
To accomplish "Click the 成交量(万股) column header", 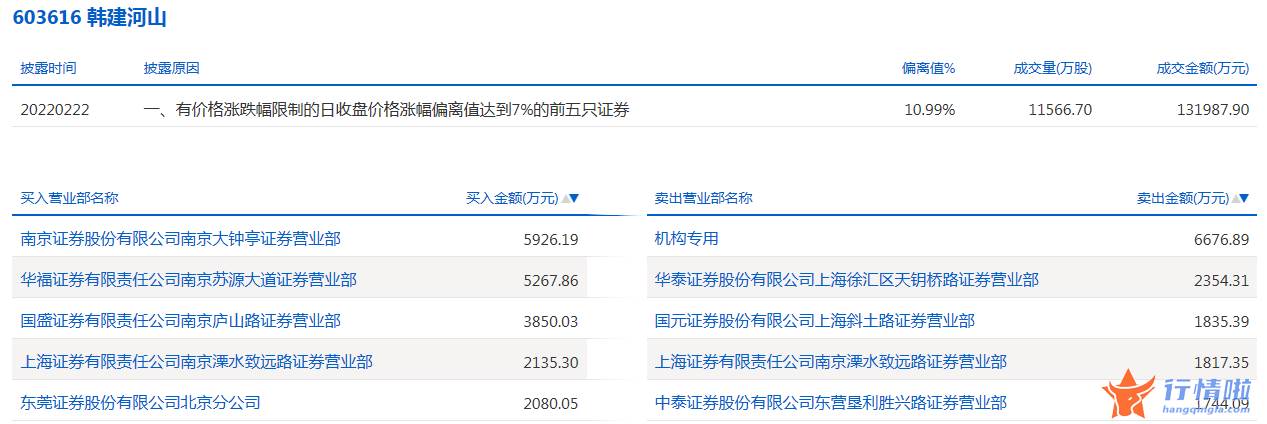I will (x=1052, y=68).
